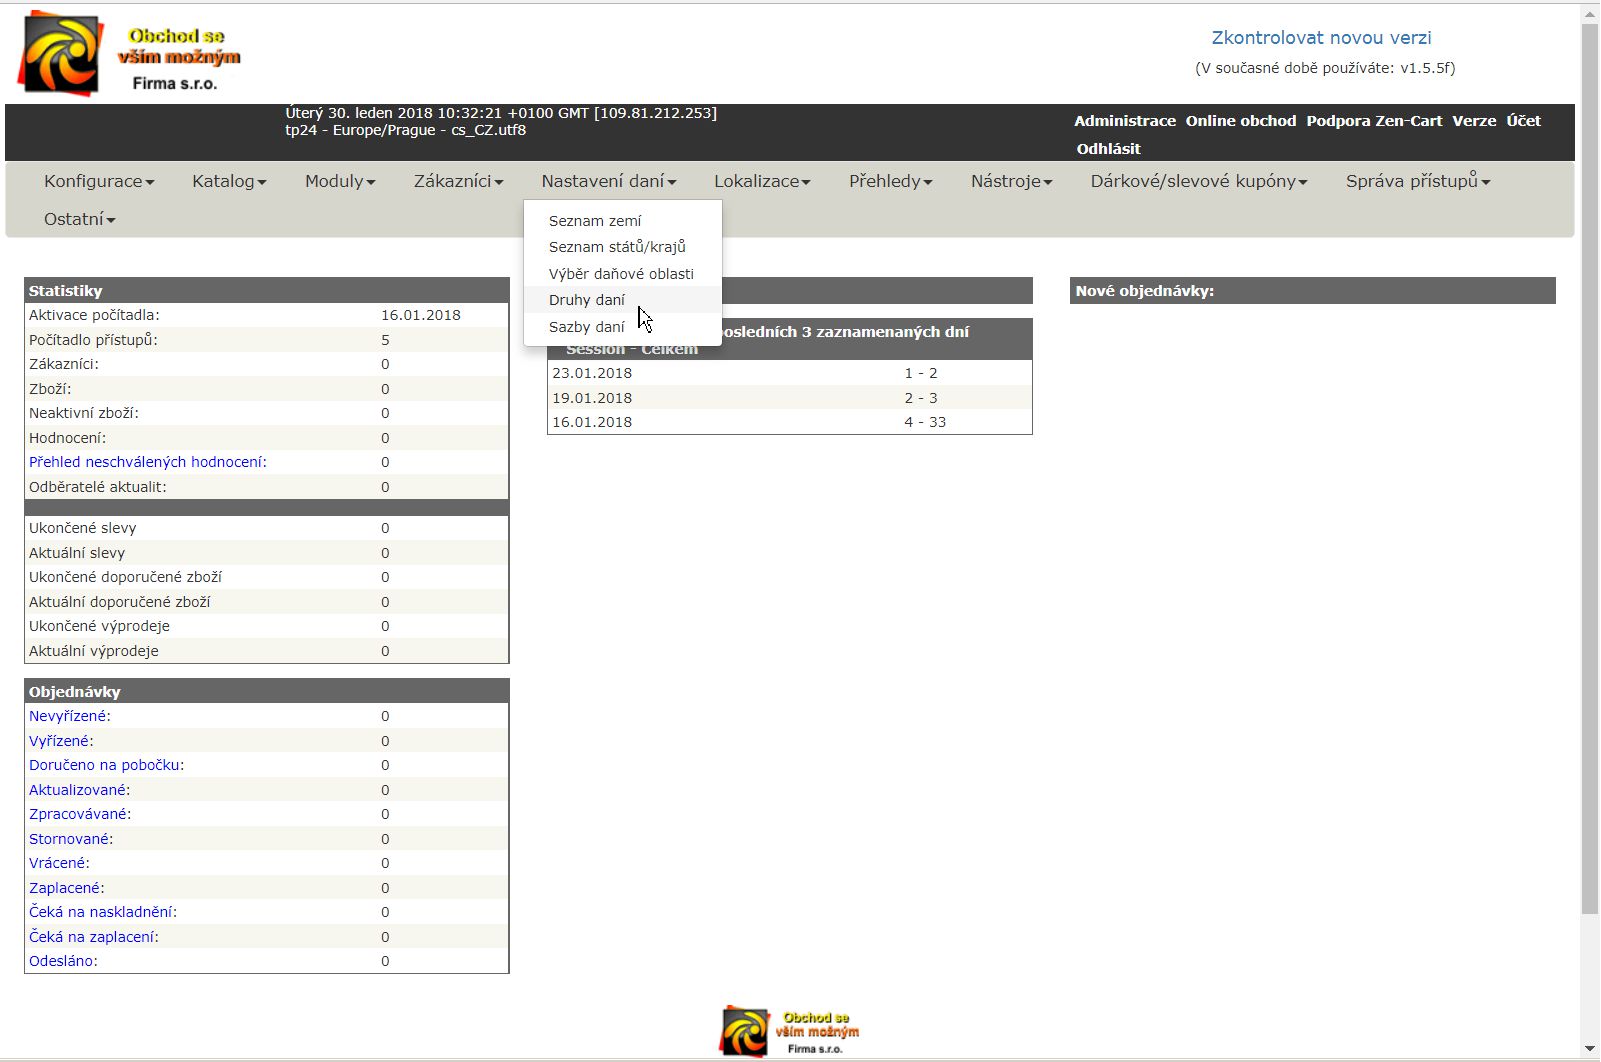The width and height of the screenshot is (1601, 1062).
Task: Expand the Správa přístupů menu
Action: coord(1417,181)
